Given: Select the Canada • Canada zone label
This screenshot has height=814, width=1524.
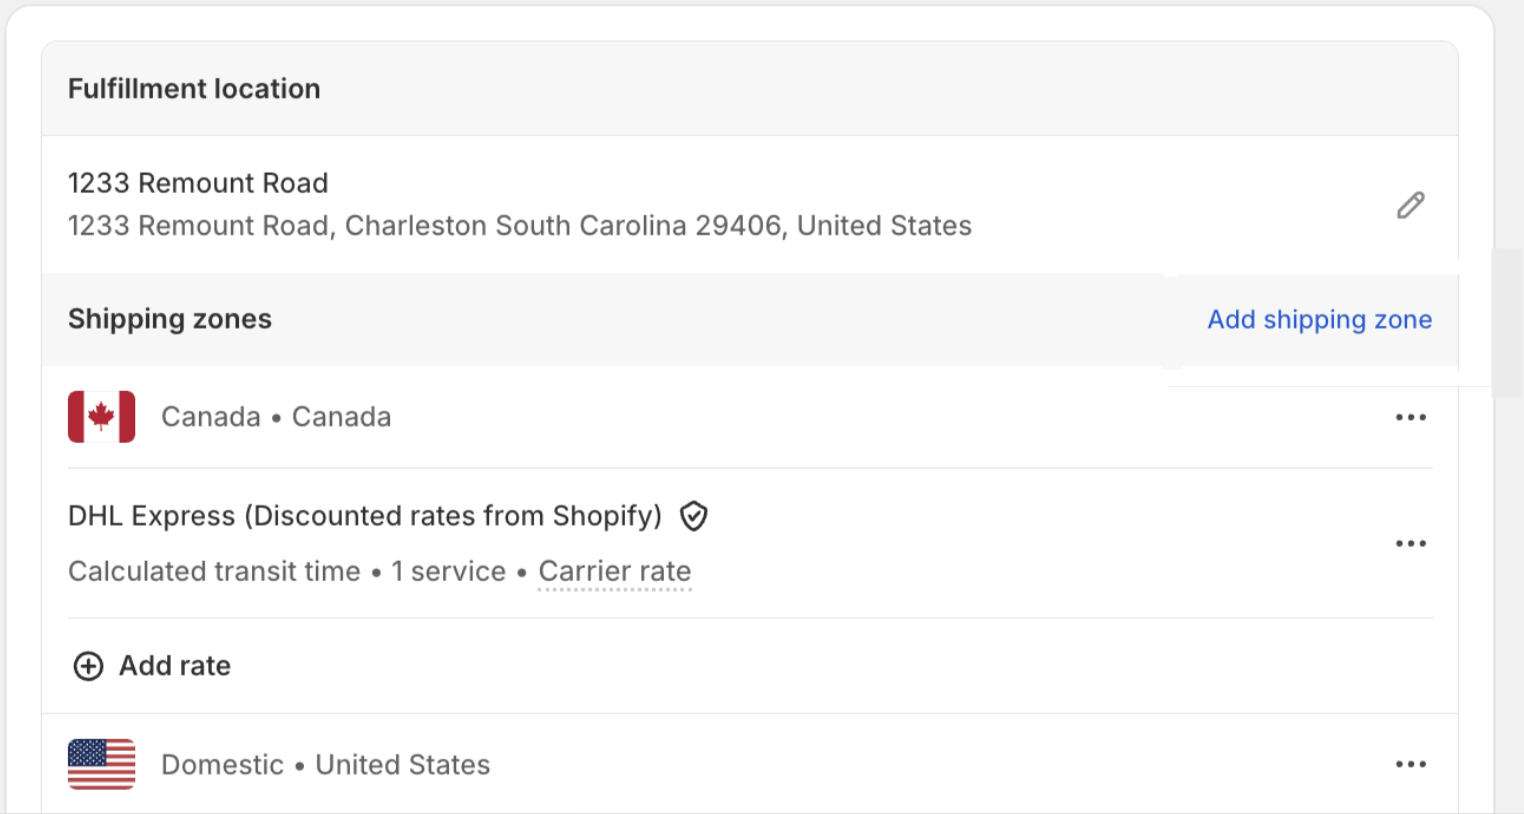Looking at the screenshot, I should pyautogui.click(x=276, y=417).
